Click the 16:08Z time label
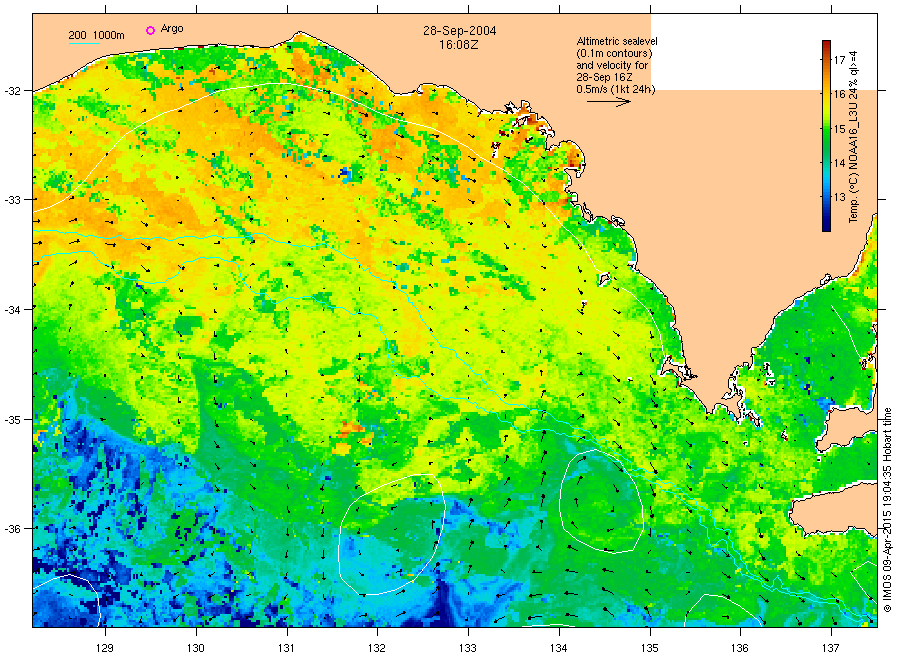Viewport: 900px width, 660px height. click(x=458, y=44)
